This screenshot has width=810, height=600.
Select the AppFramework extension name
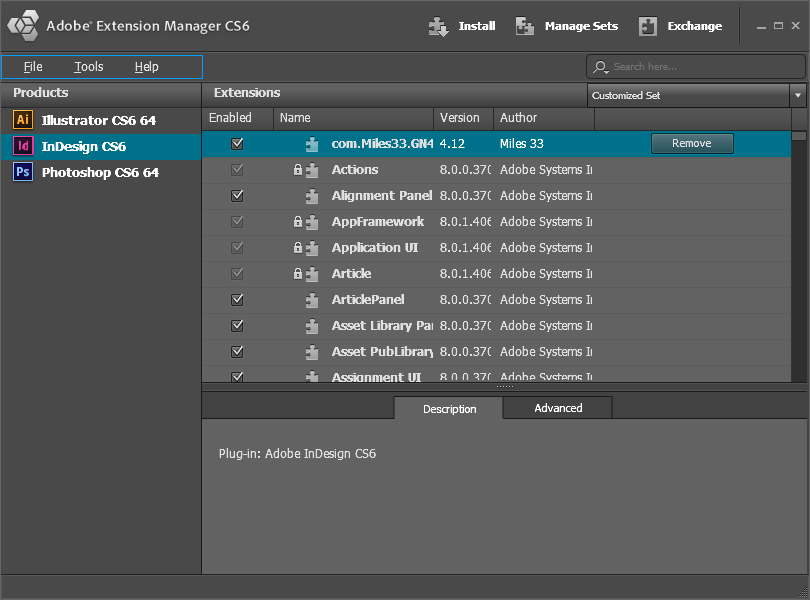click(x=378, y=222)
